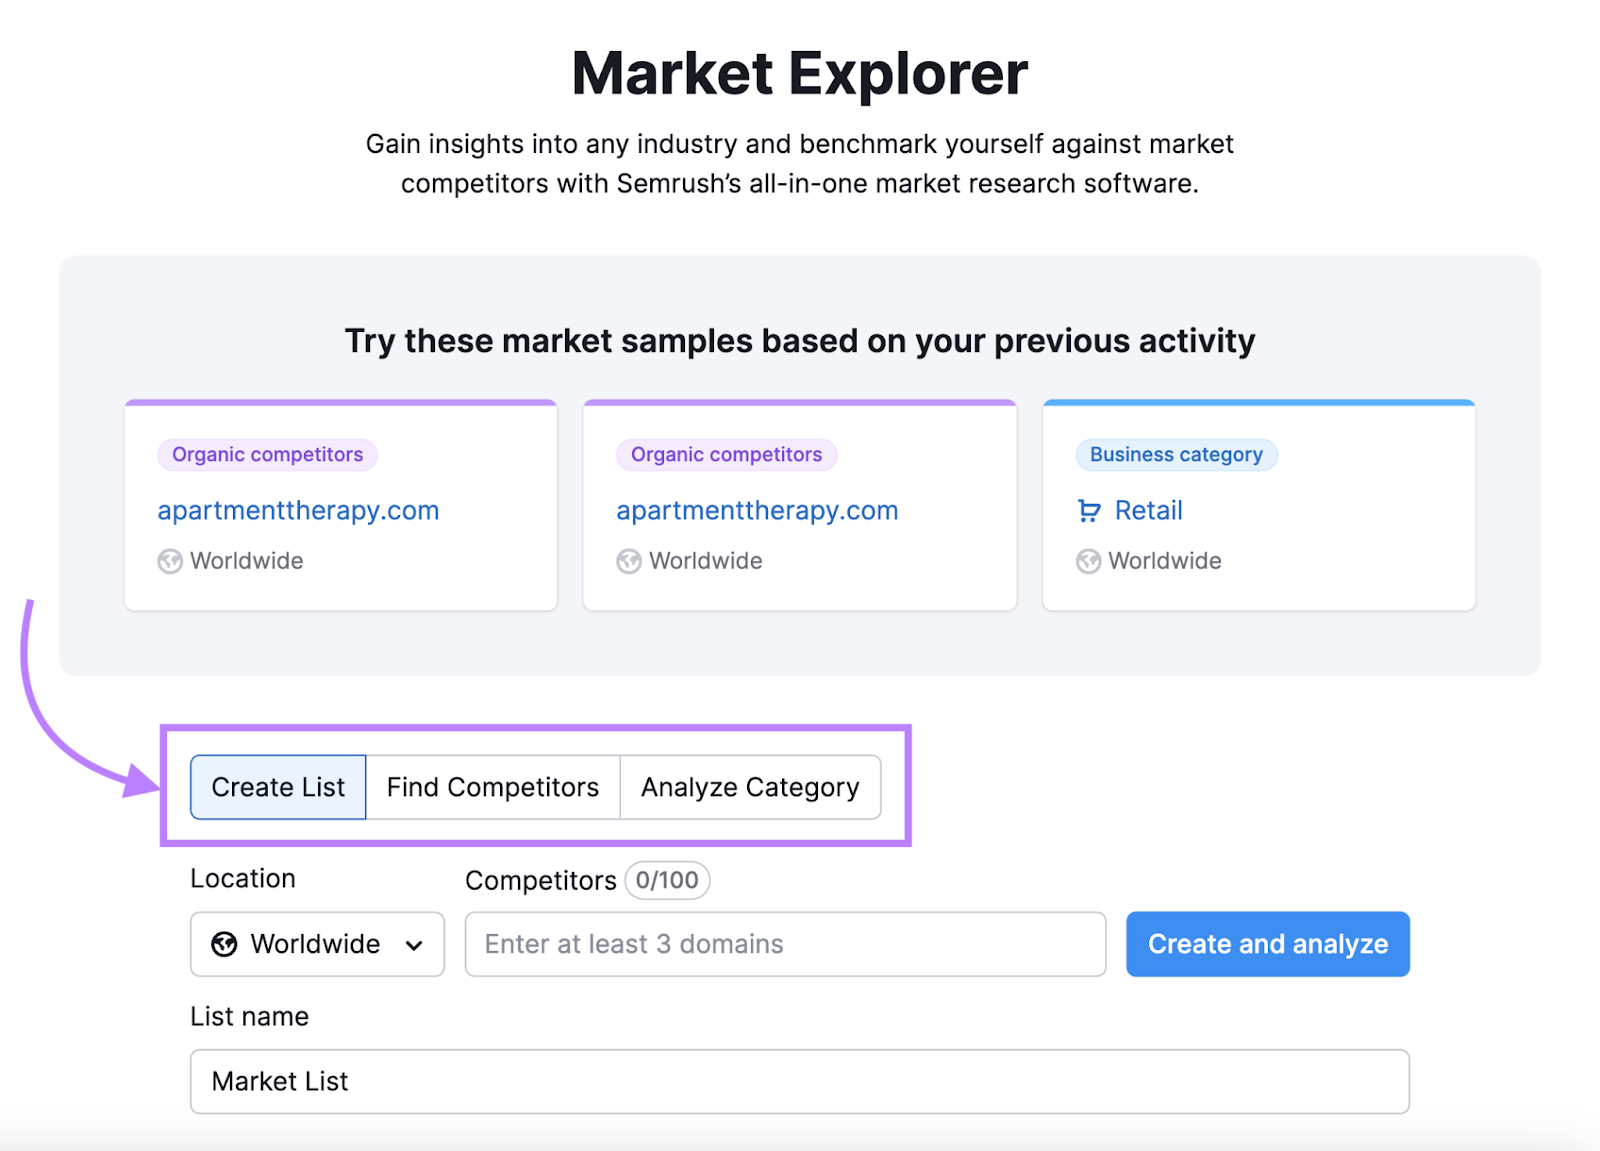Click the globe icon on first apartmenttherapy.com card
Image resolution: width=1600 pixels, height=1151 pixels.
pos(170,561)
